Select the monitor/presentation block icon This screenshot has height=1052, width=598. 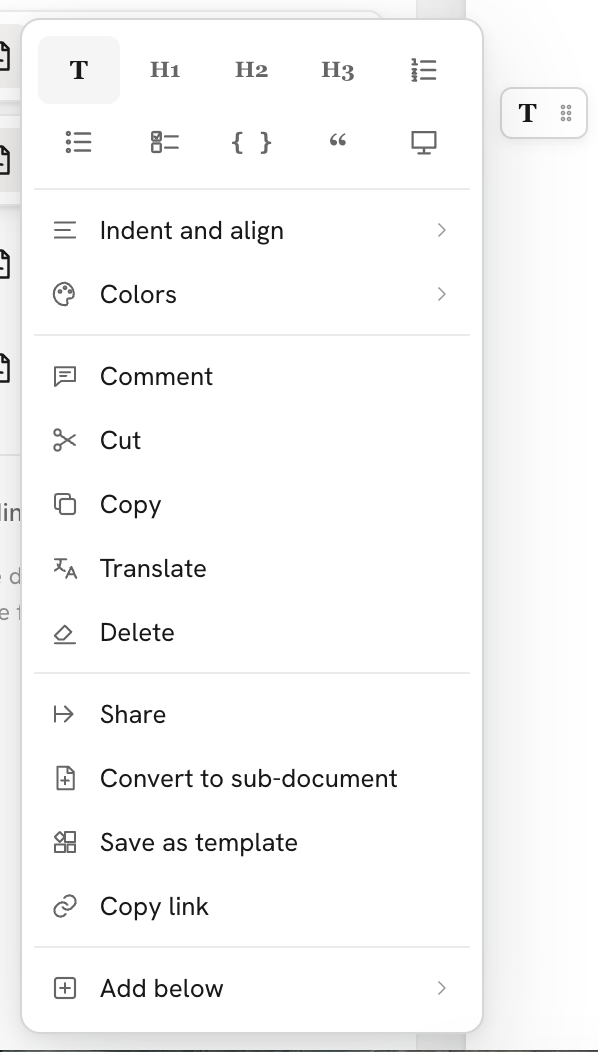[x=424, y=142]
